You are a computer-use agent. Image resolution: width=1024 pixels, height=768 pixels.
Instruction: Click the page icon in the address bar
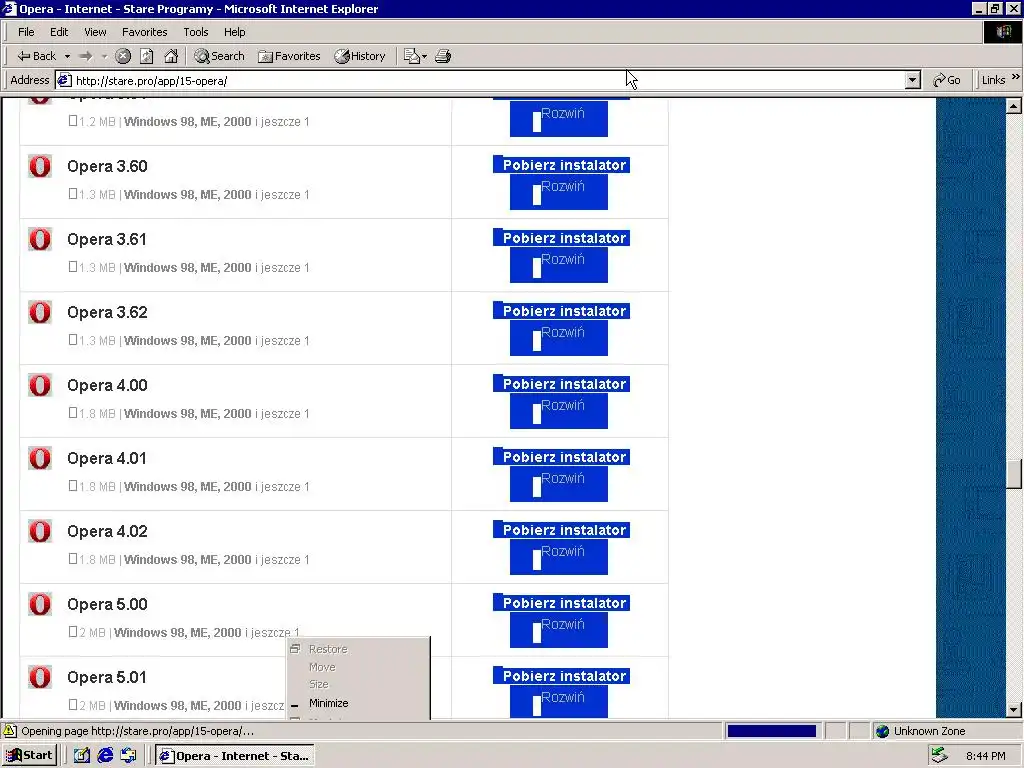[65, 80]
